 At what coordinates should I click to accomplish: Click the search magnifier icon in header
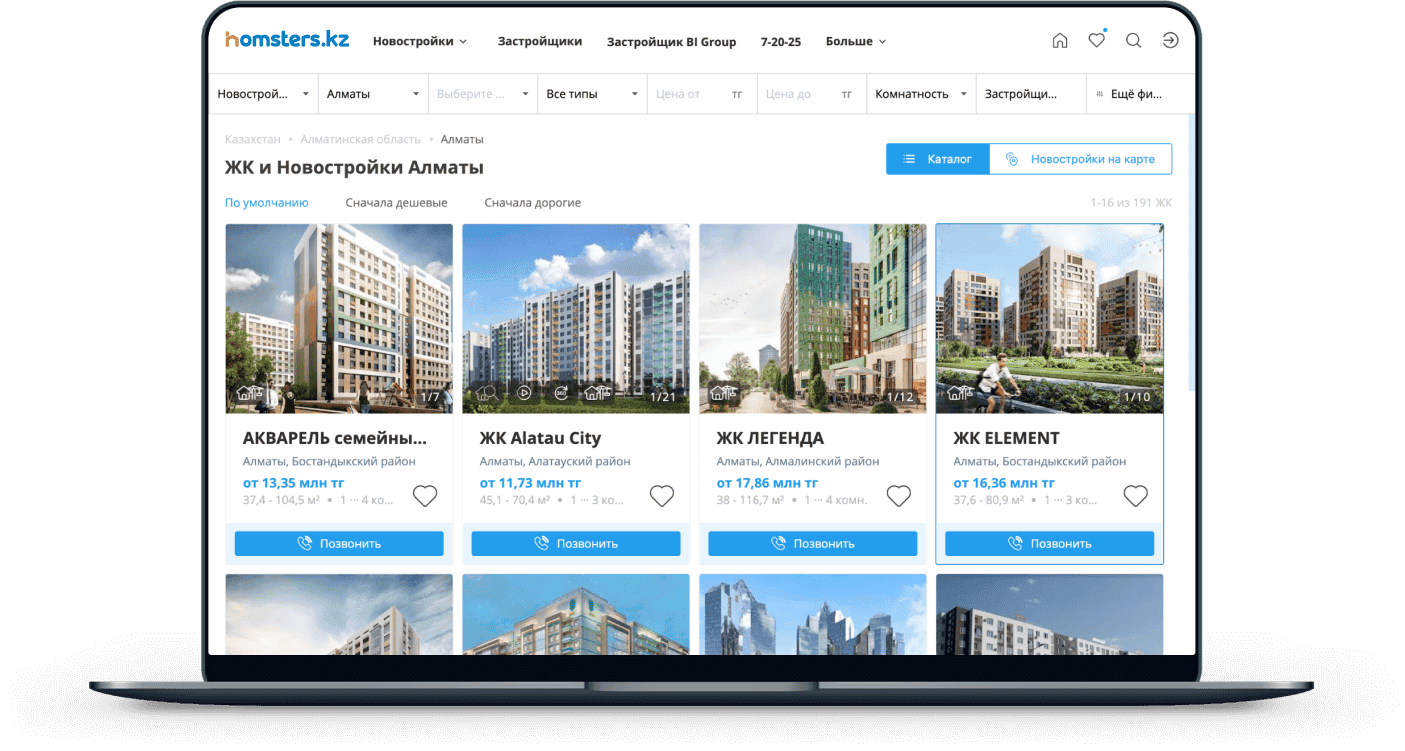pyautogui.click(x=1133, y=41)
